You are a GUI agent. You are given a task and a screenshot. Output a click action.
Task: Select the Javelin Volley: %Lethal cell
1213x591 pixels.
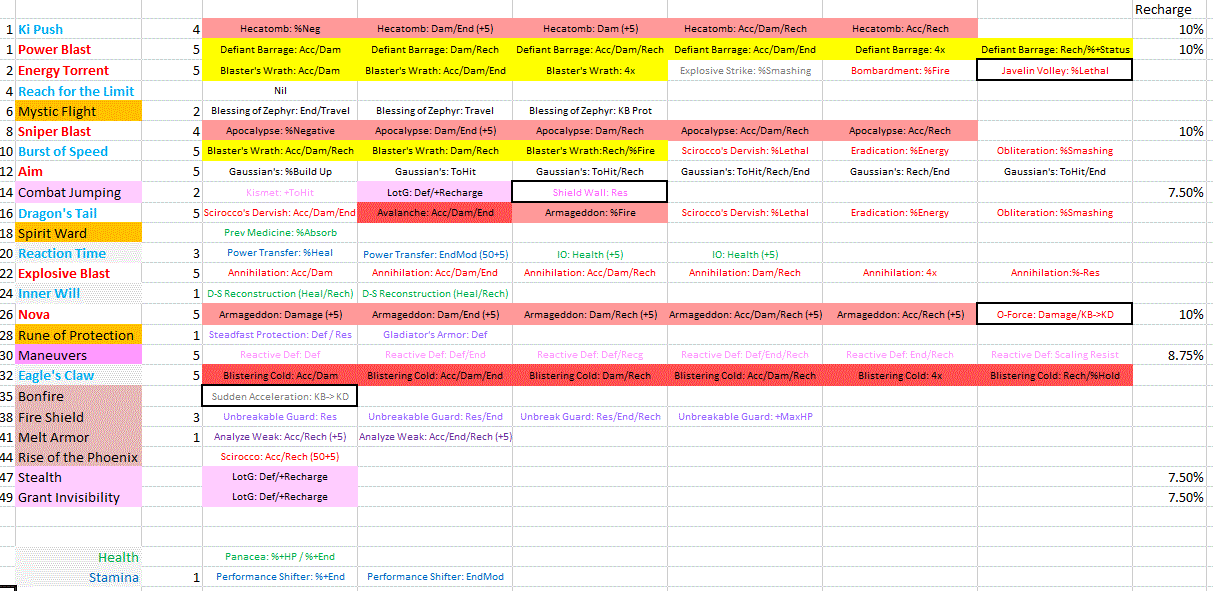1054,70
